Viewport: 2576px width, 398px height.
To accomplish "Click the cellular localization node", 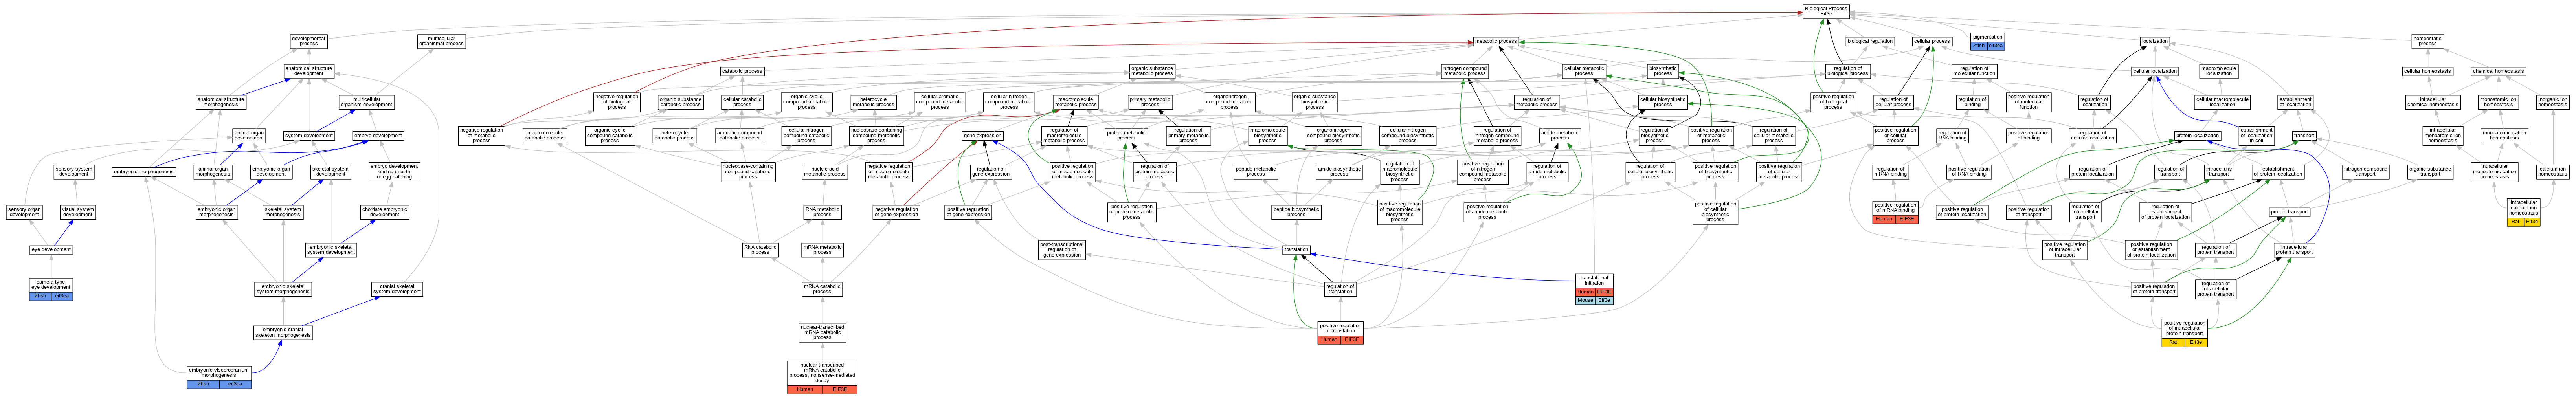I will coord(2155,71).
